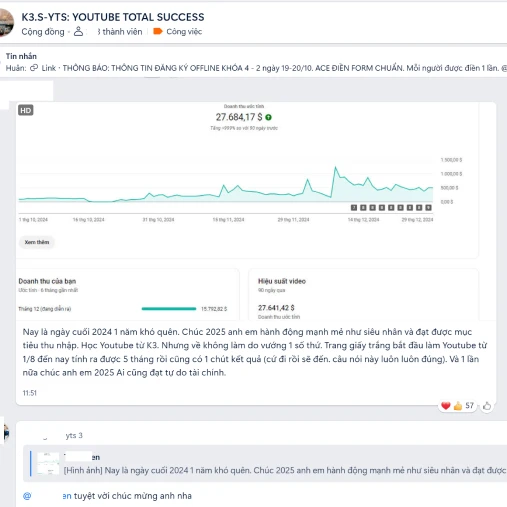Open the K3.S-YTS group avatar

(x=6, y=22)
